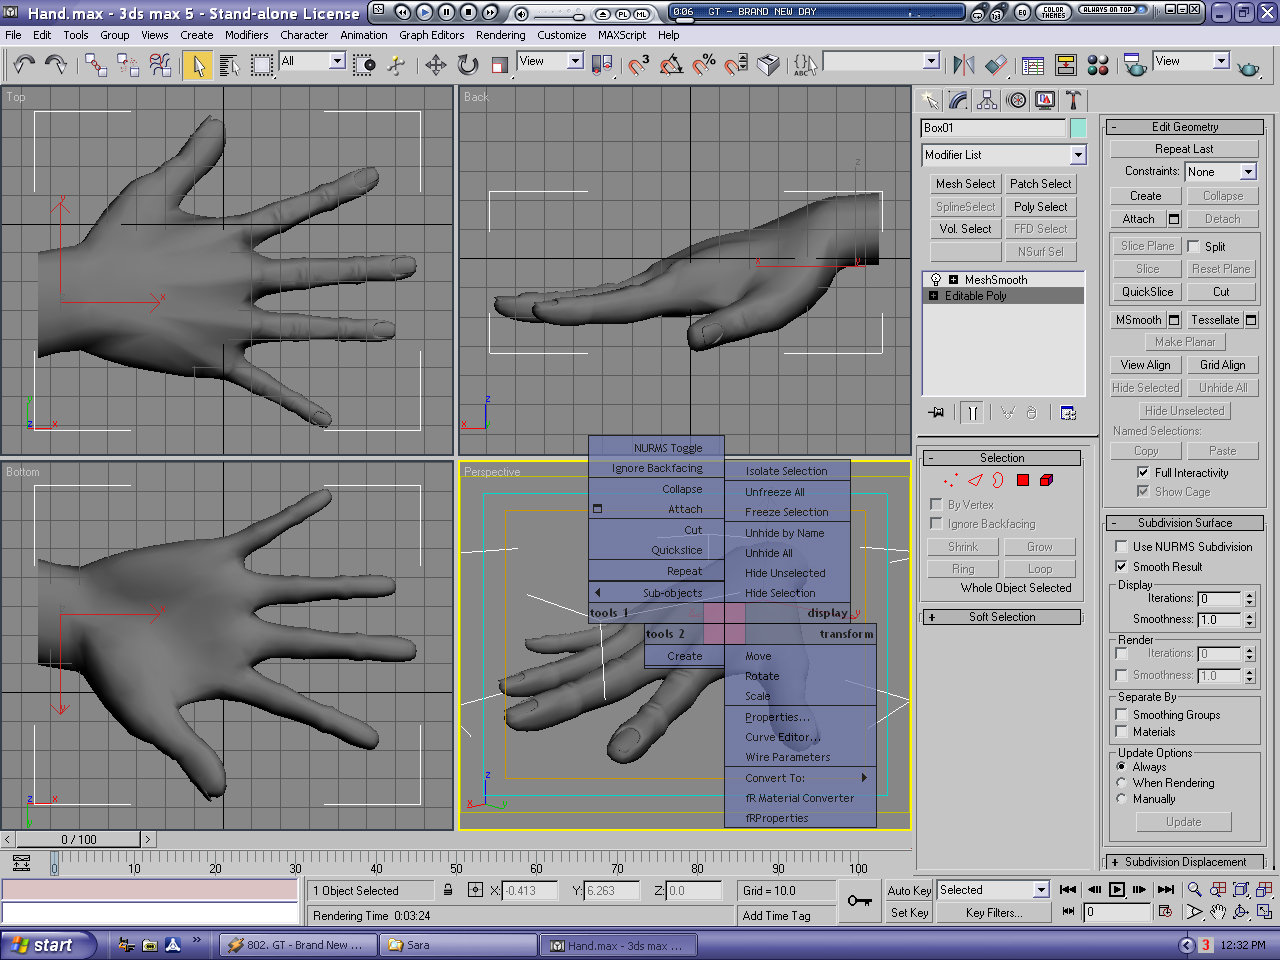Viewport: 1280px width, 960px height.
Task: Click the object color swatch beside Box01
Action: tap(1078, 128)
